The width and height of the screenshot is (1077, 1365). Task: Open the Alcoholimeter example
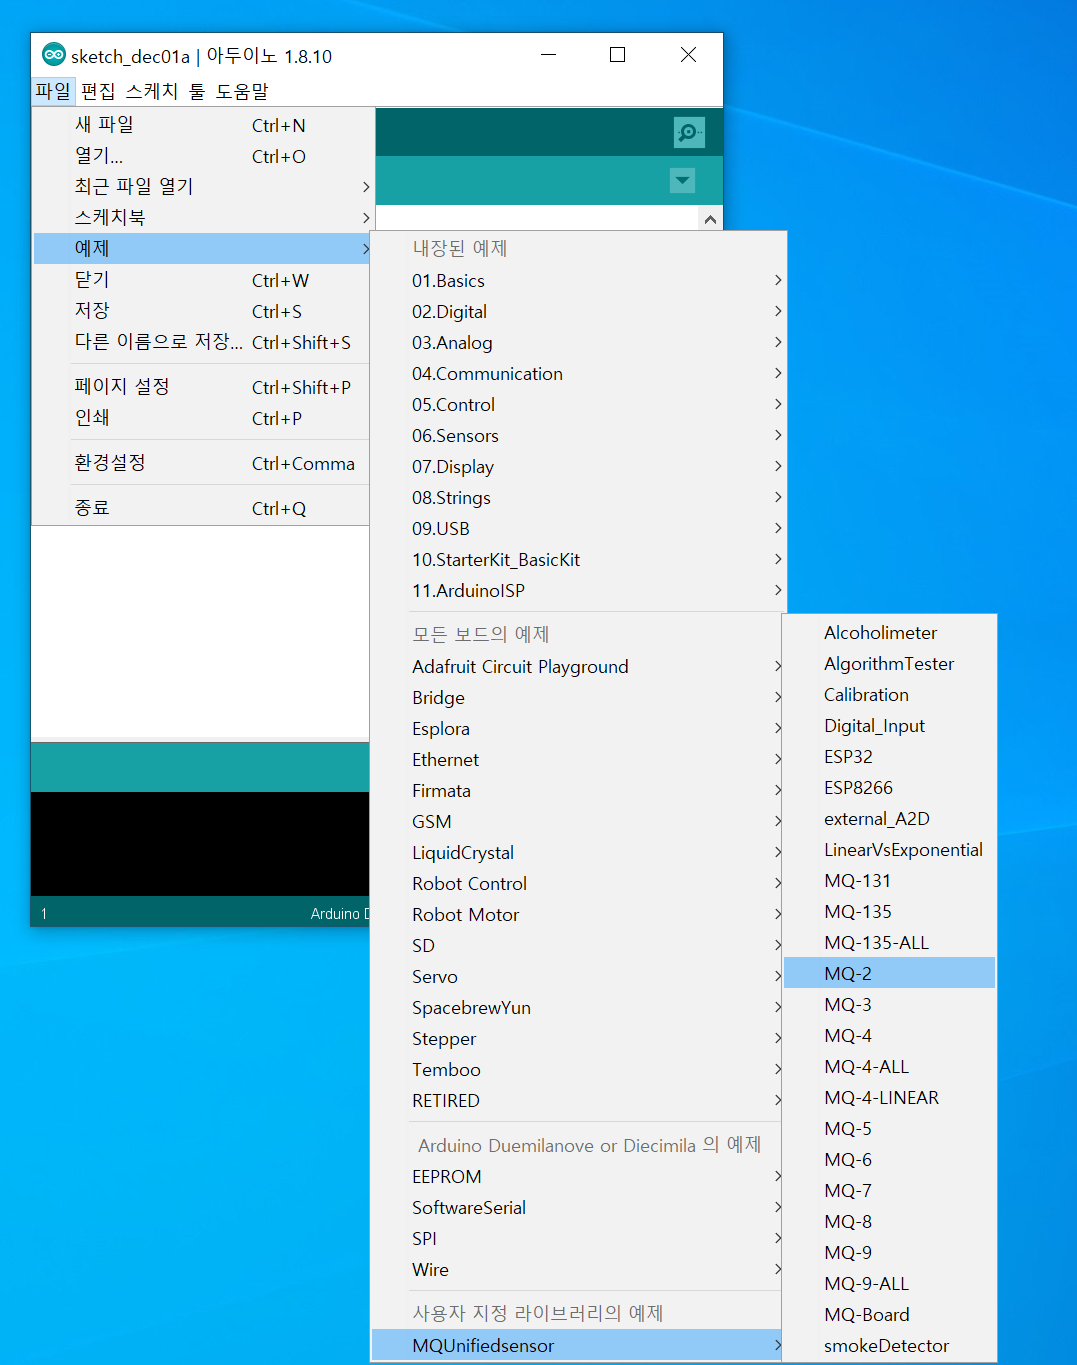pyautogui.click(x=889, y=633)
